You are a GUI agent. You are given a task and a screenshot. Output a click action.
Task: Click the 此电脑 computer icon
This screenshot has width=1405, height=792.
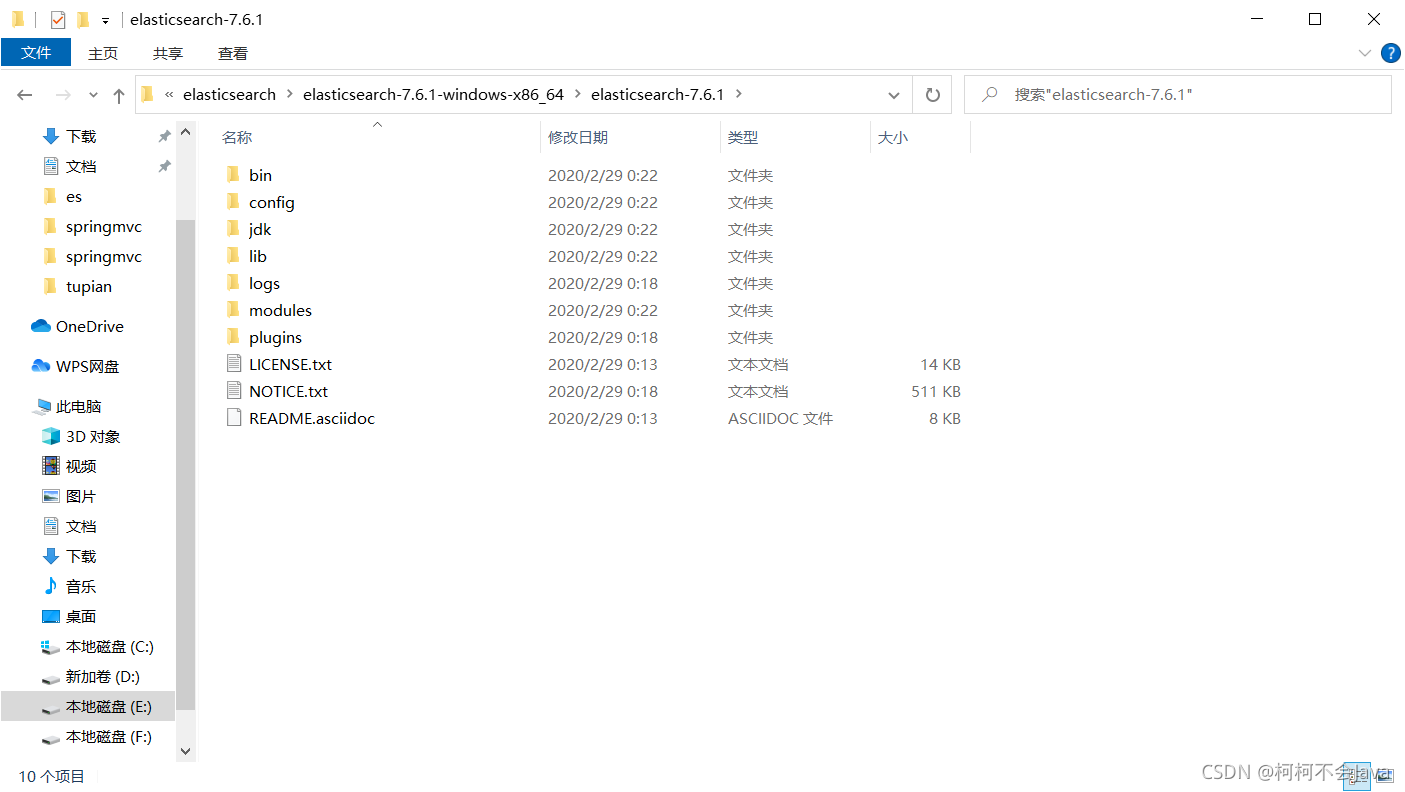coord(42,406)
